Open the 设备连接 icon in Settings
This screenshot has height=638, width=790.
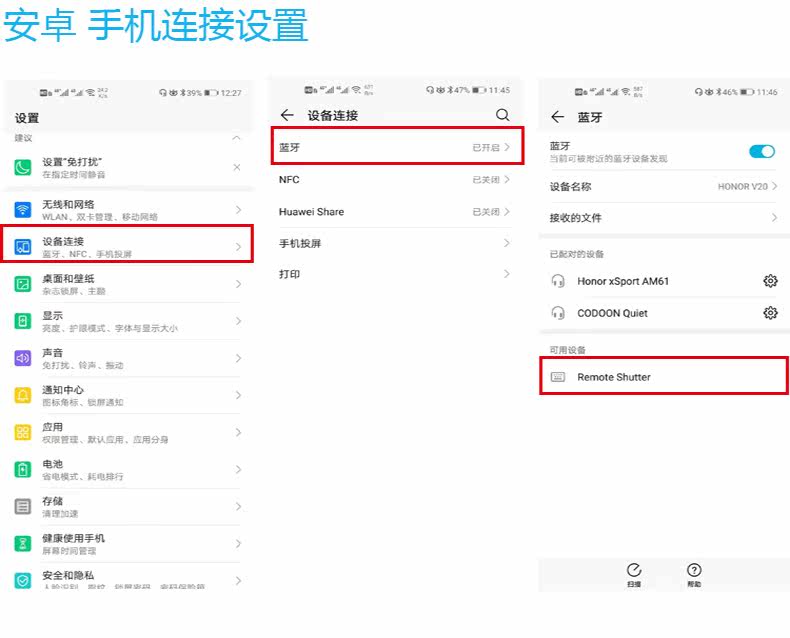23,247
